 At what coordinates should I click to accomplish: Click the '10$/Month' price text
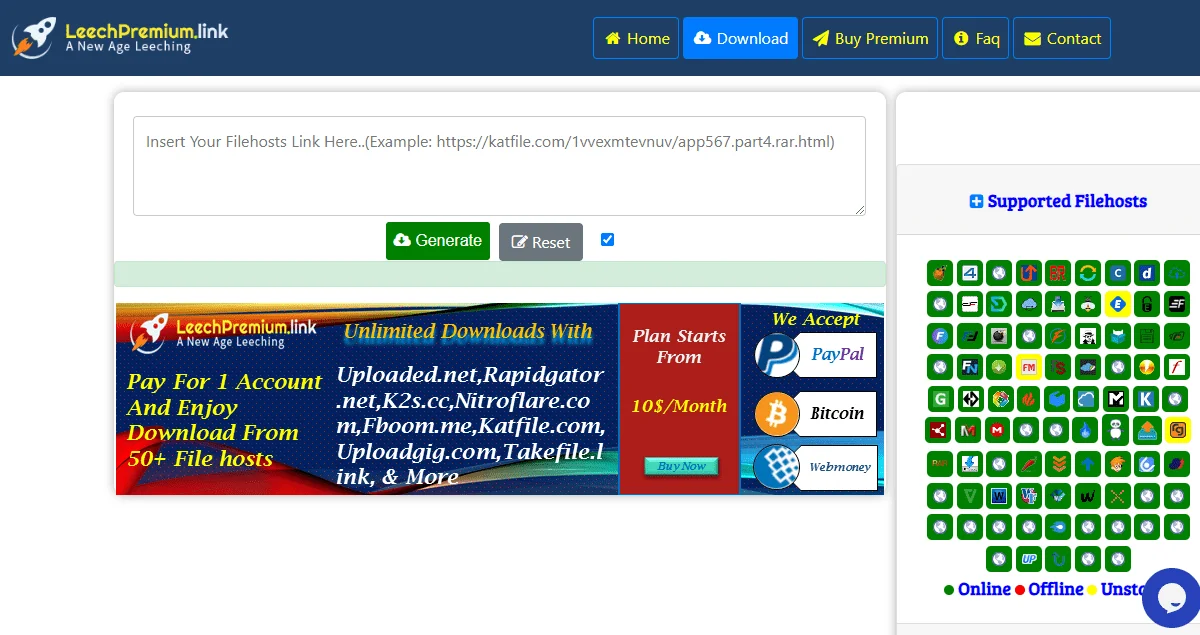click(x=679, y=406)
